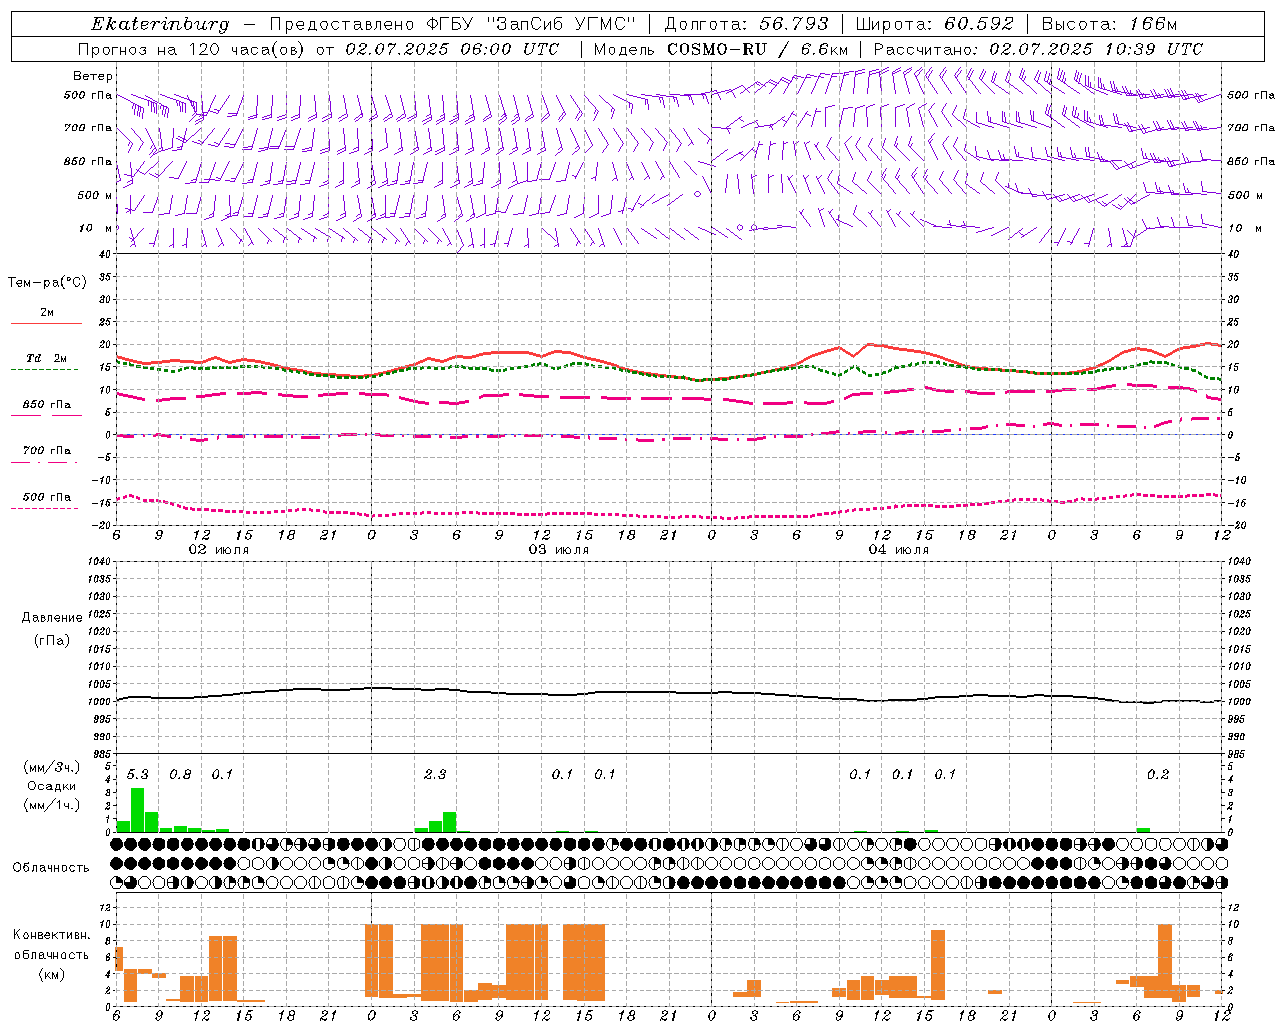Click 'Рассчитано: 02.07.2025 10:39 UTC' text
This screenshot has height=1024, width=1280.
[1038, 49]
